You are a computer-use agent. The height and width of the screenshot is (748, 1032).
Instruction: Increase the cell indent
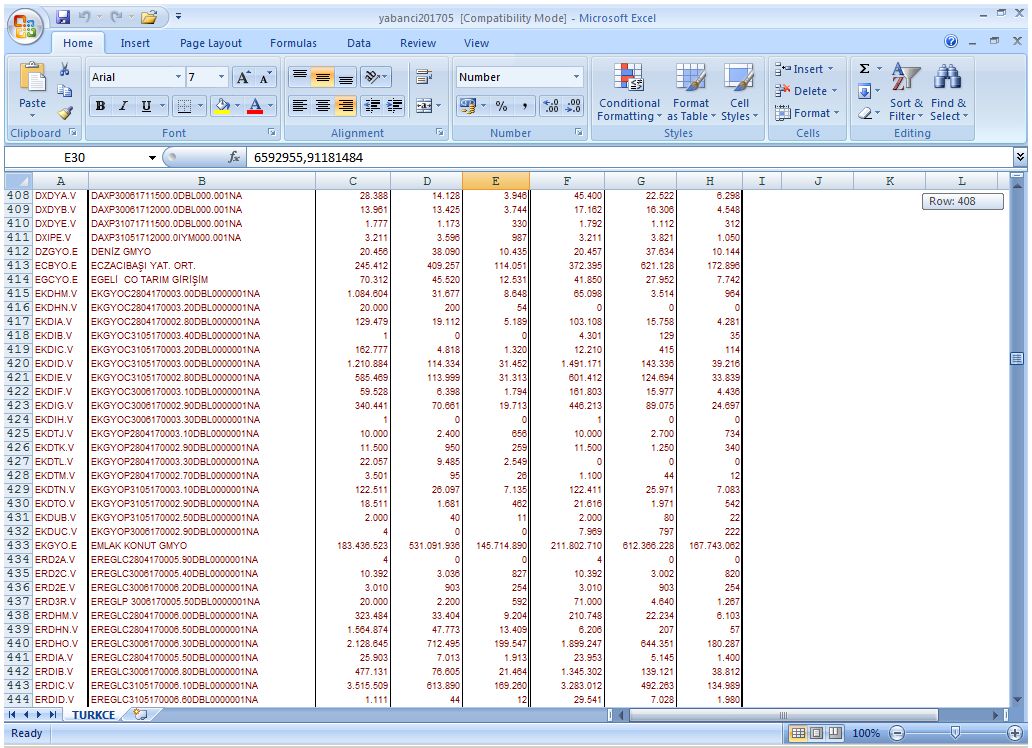394,106
